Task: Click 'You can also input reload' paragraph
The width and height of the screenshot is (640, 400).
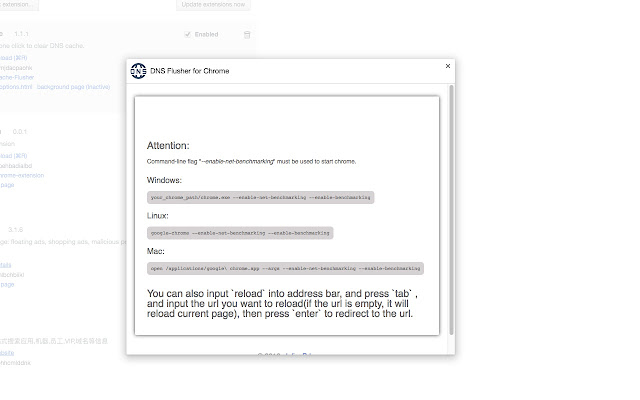Action: (x=282, y=304)
